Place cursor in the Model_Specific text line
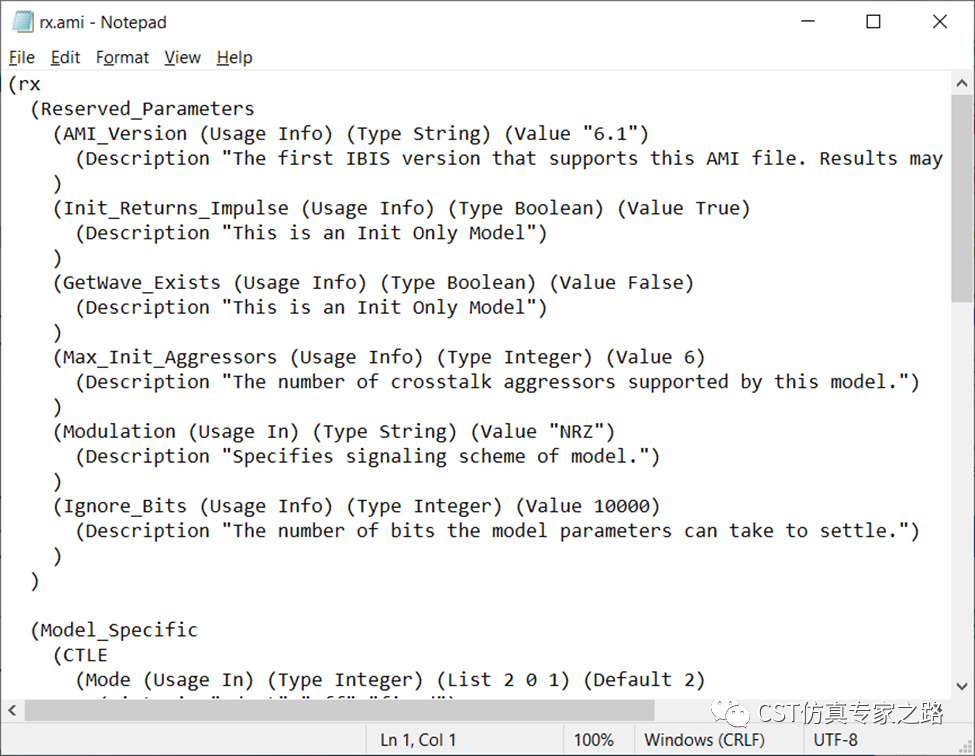 pos(114,630)
